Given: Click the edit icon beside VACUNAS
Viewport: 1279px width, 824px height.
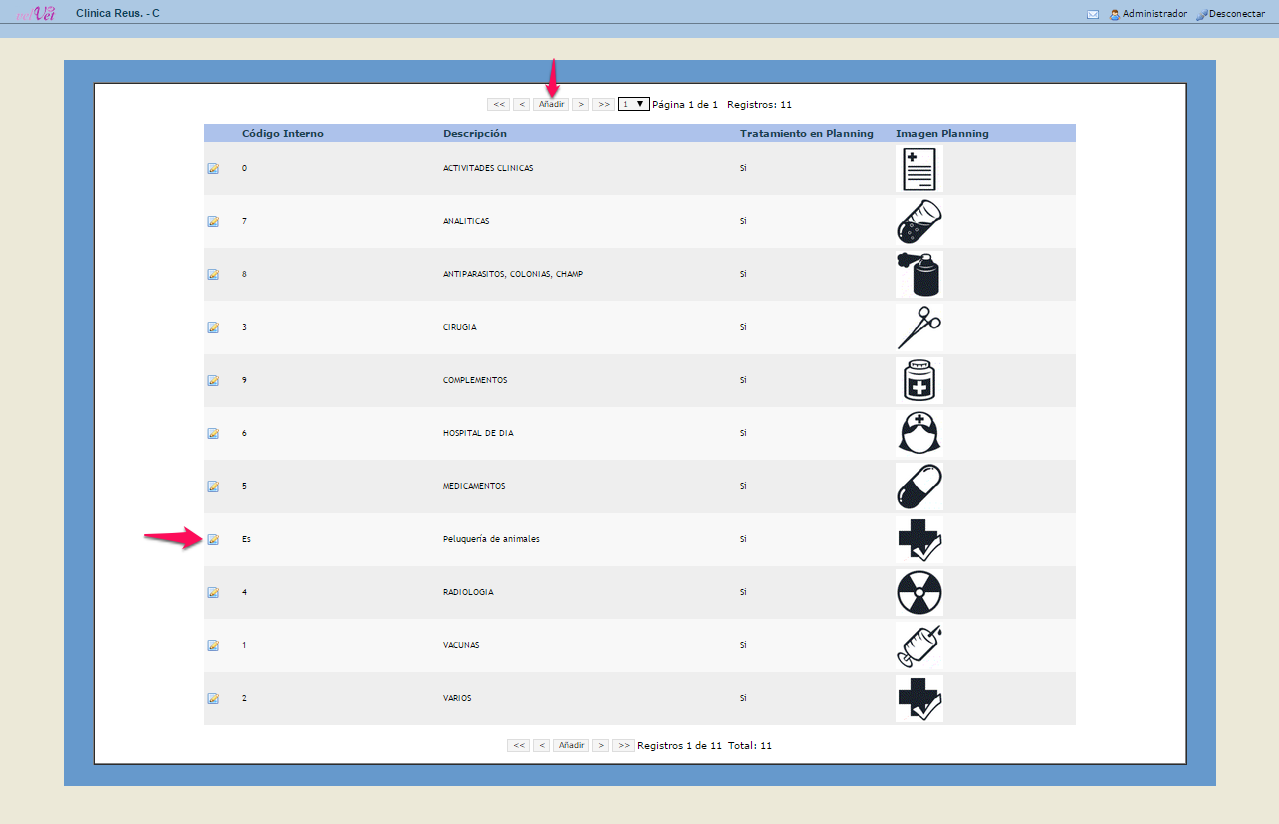Looking at the screenshot, I should (213, 646).
